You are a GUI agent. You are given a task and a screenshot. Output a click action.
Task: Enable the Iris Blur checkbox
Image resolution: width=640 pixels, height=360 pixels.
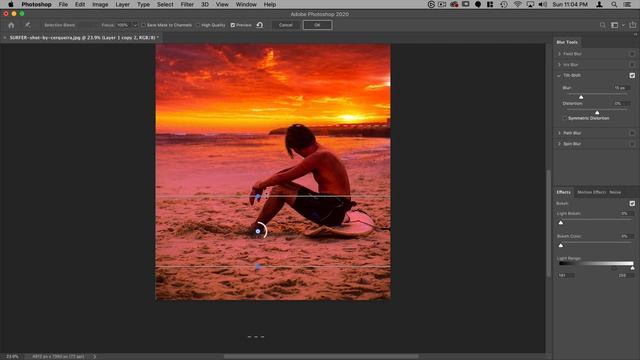pos(632,64)
